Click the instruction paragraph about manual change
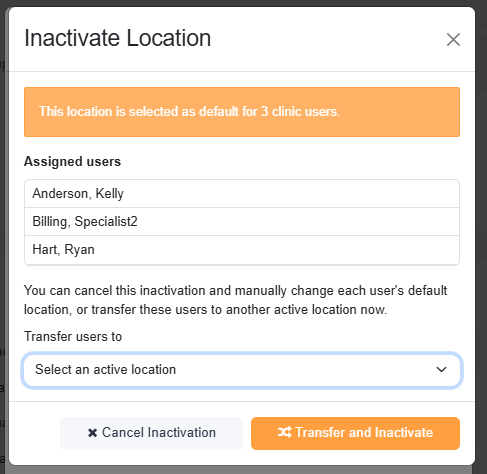487x474 pixels. pos(235,300)
